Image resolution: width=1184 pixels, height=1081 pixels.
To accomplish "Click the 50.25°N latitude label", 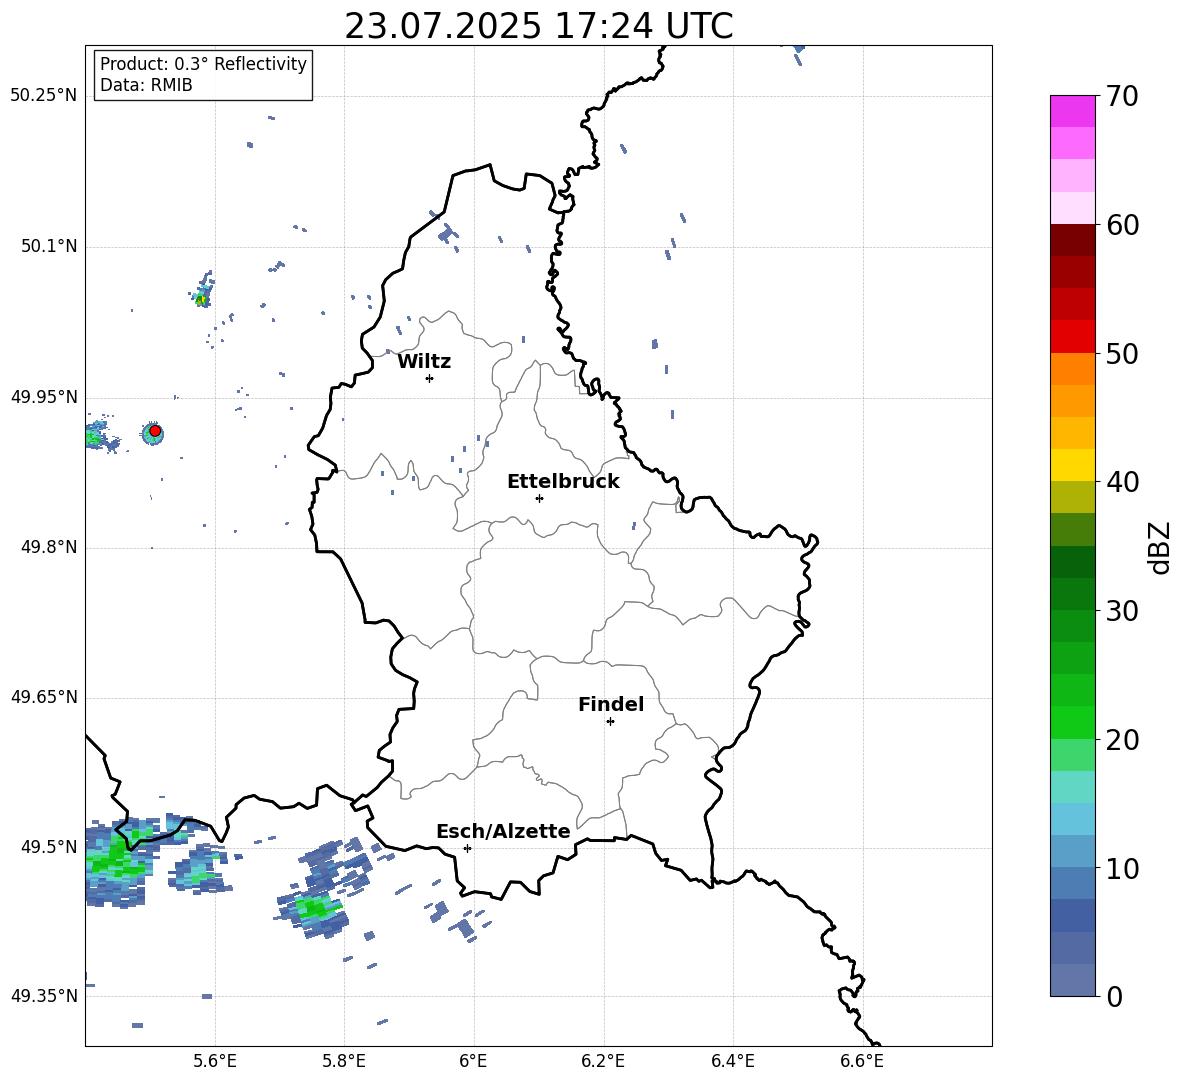I will [44, 96].
